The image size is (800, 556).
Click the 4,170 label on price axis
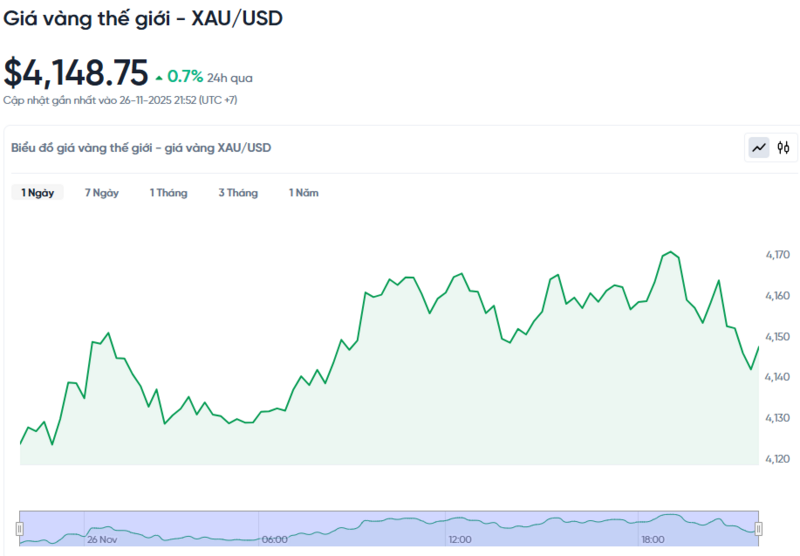click(777, 256)
